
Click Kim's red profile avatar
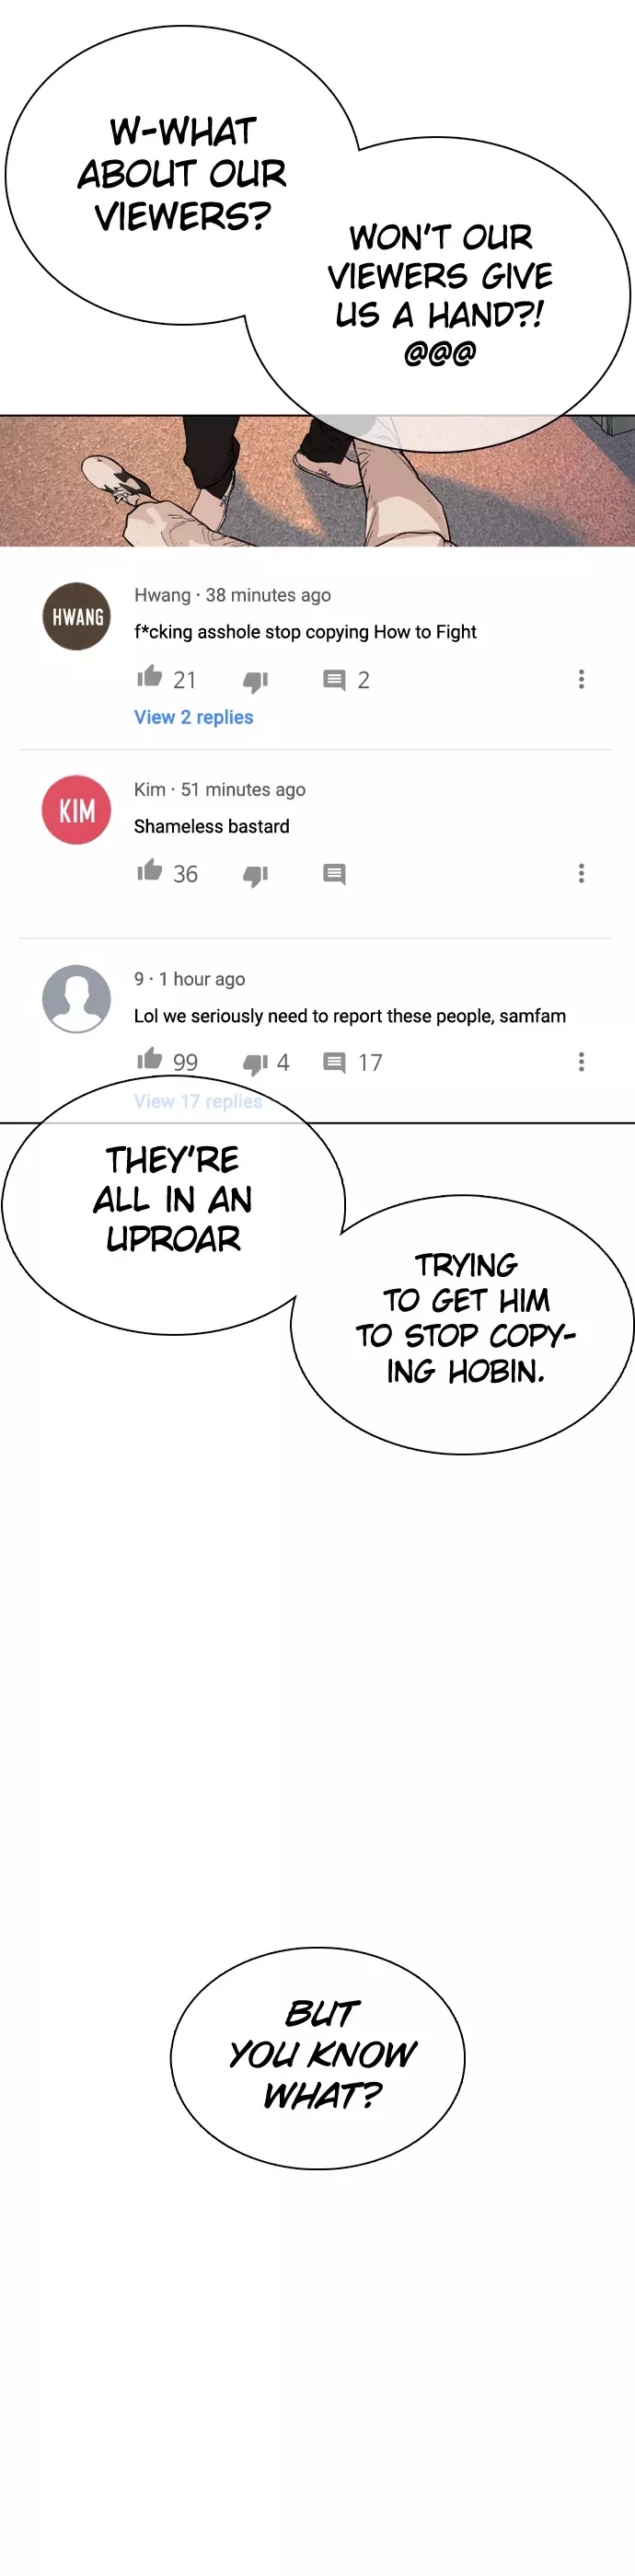pyautogui.click(x=77, y=810)
